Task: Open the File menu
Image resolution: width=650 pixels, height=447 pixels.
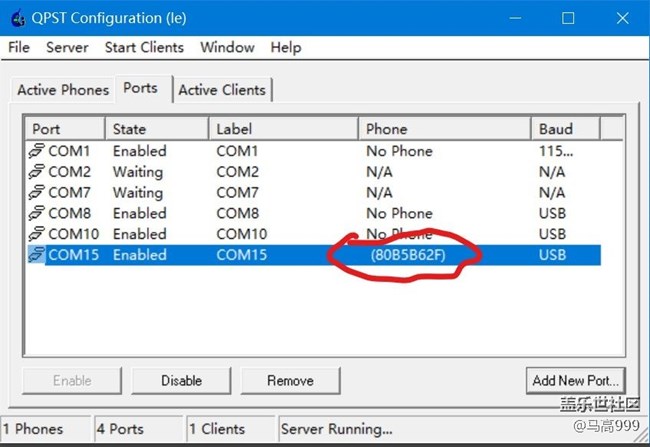Action: [19, 47]
